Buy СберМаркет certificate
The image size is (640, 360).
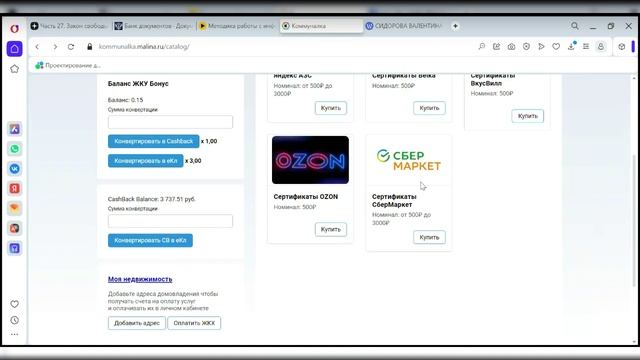429,237
